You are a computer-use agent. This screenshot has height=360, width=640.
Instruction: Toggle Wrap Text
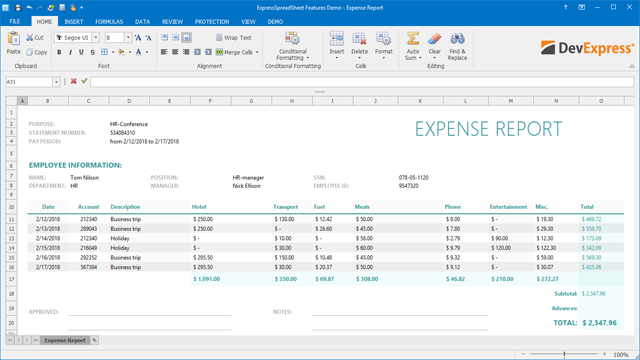click(233, 38)
